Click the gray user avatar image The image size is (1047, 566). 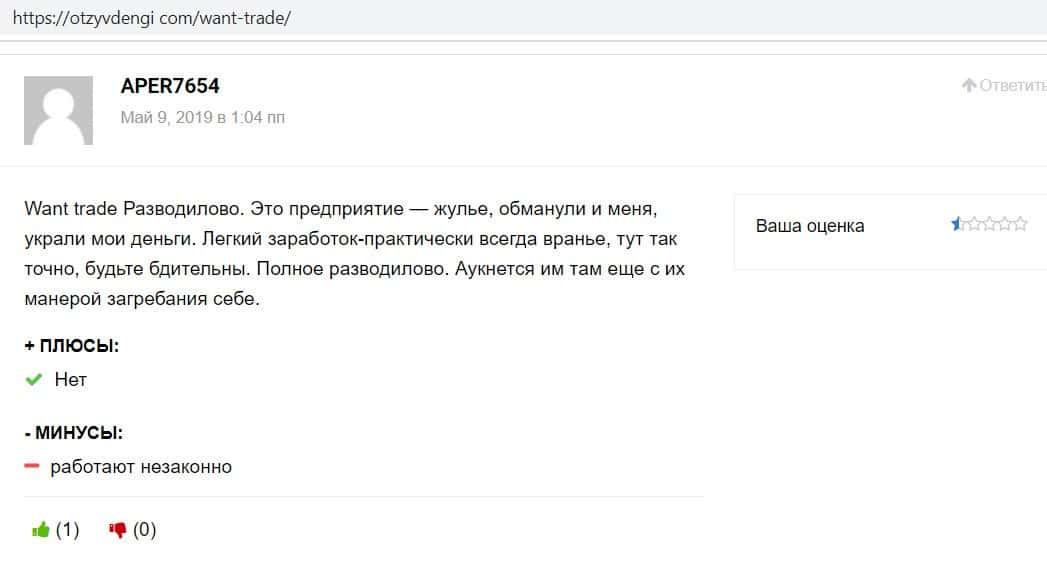(58, 110)
